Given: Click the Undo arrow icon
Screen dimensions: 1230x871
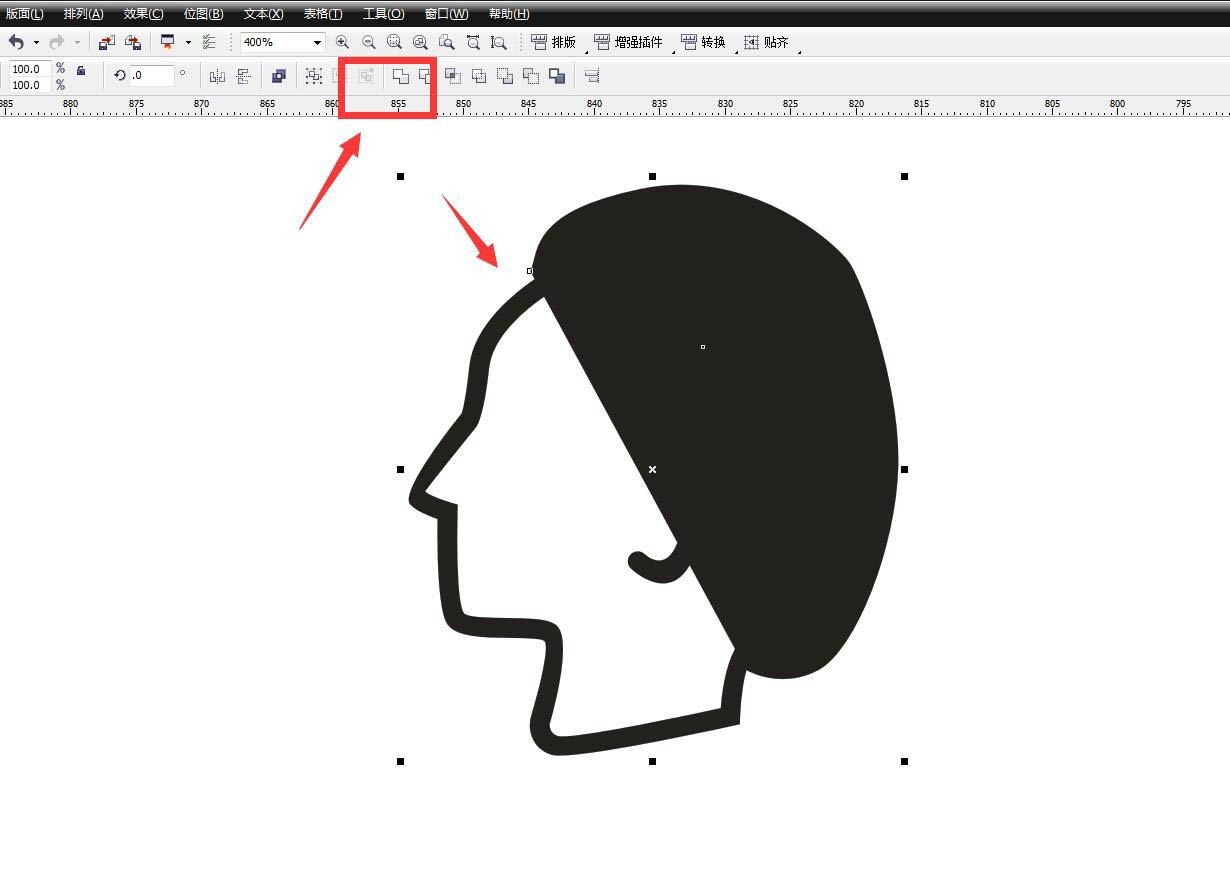Looking at the screenshot, I should tap(16, 42).
